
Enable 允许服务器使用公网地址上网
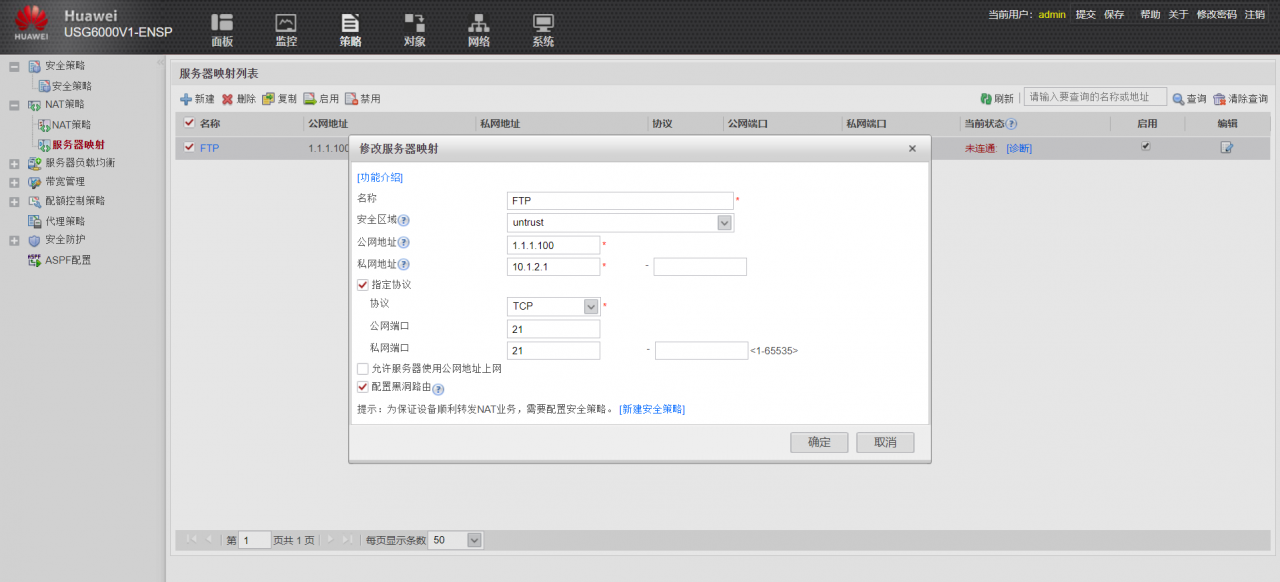coord(363,368)
